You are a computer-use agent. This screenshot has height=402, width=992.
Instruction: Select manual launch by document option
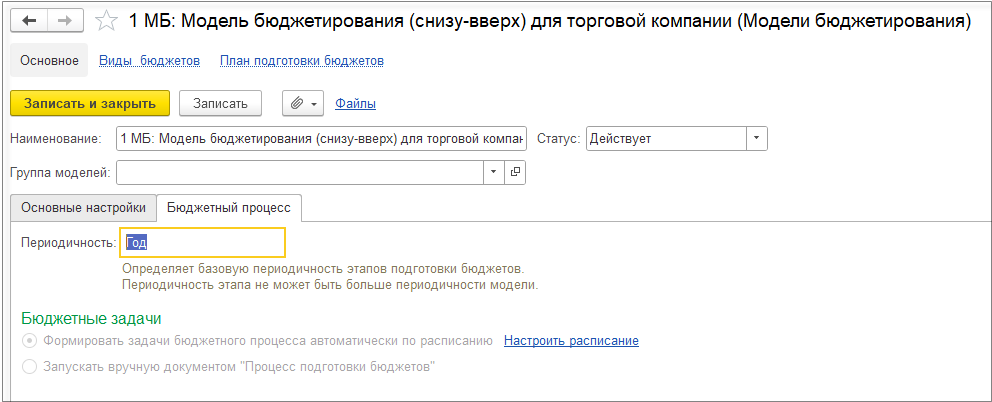[28, 367]
